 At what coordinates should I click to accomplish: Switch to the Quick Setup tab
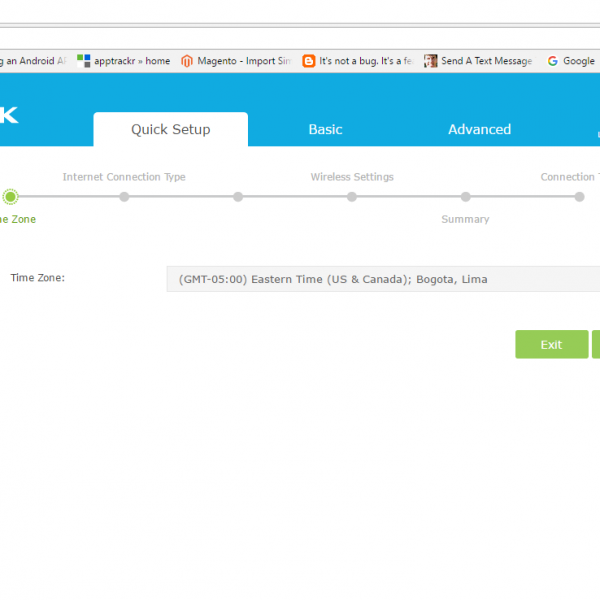pyautogui.click(x=170, y=129)
